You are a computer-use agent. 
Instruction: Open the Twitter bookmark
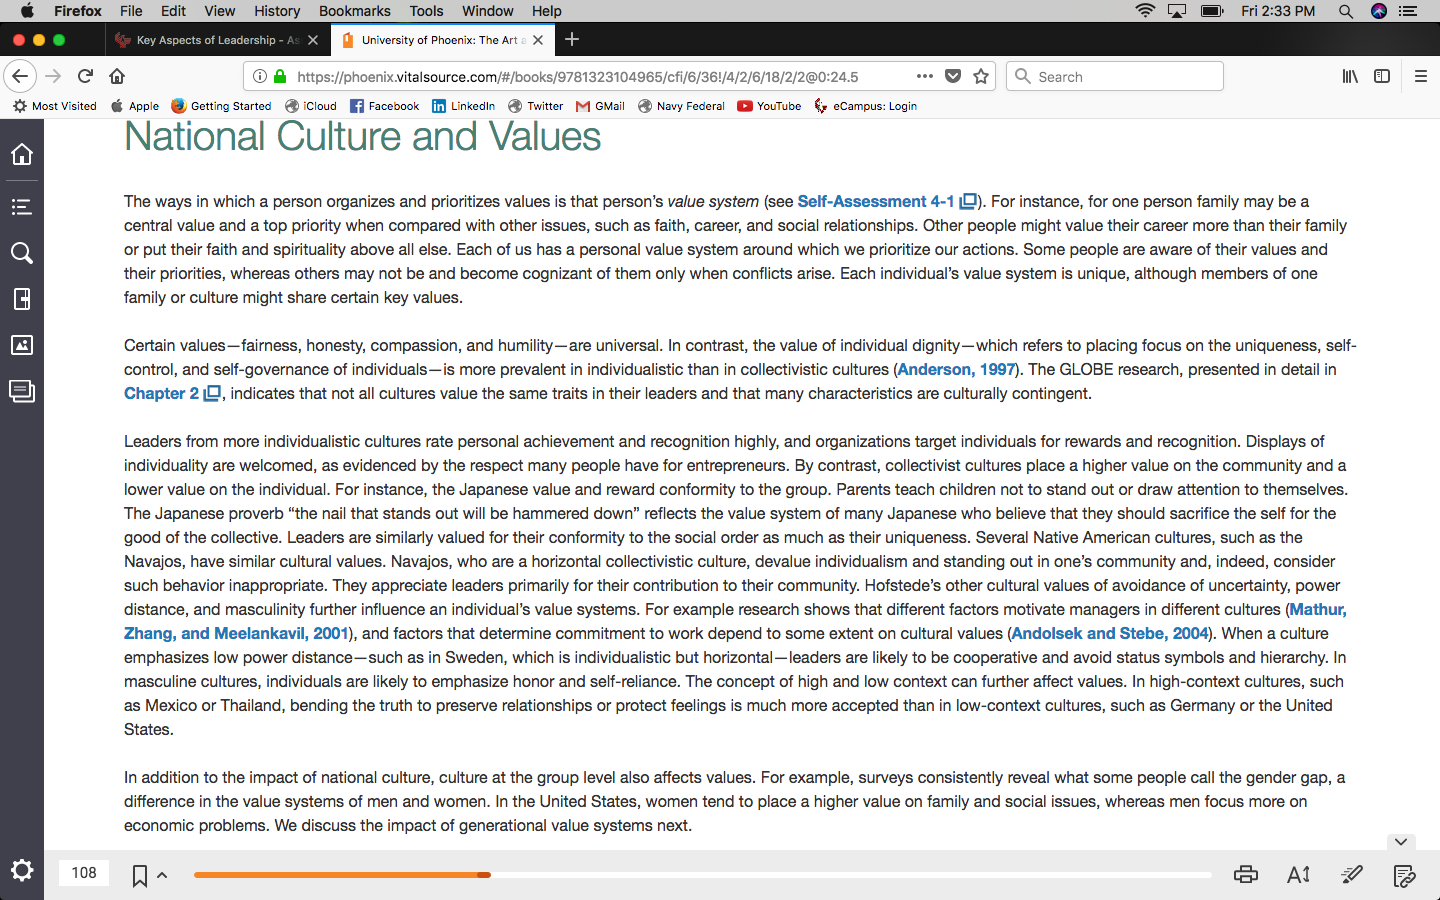coord(536,106)
